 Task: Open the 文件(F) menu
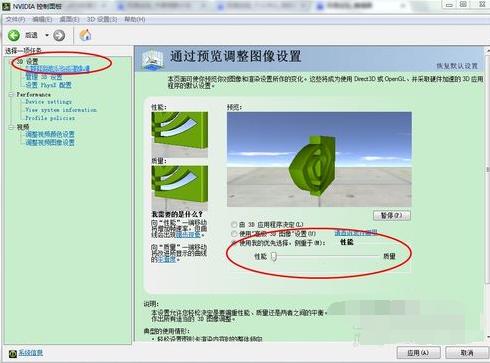click(15, 19)
